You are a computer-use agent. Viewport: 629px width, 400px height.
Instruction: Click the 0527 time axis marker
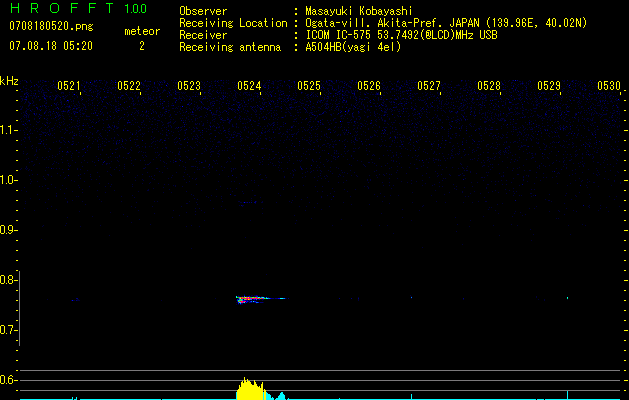click(x=429, y=86)
